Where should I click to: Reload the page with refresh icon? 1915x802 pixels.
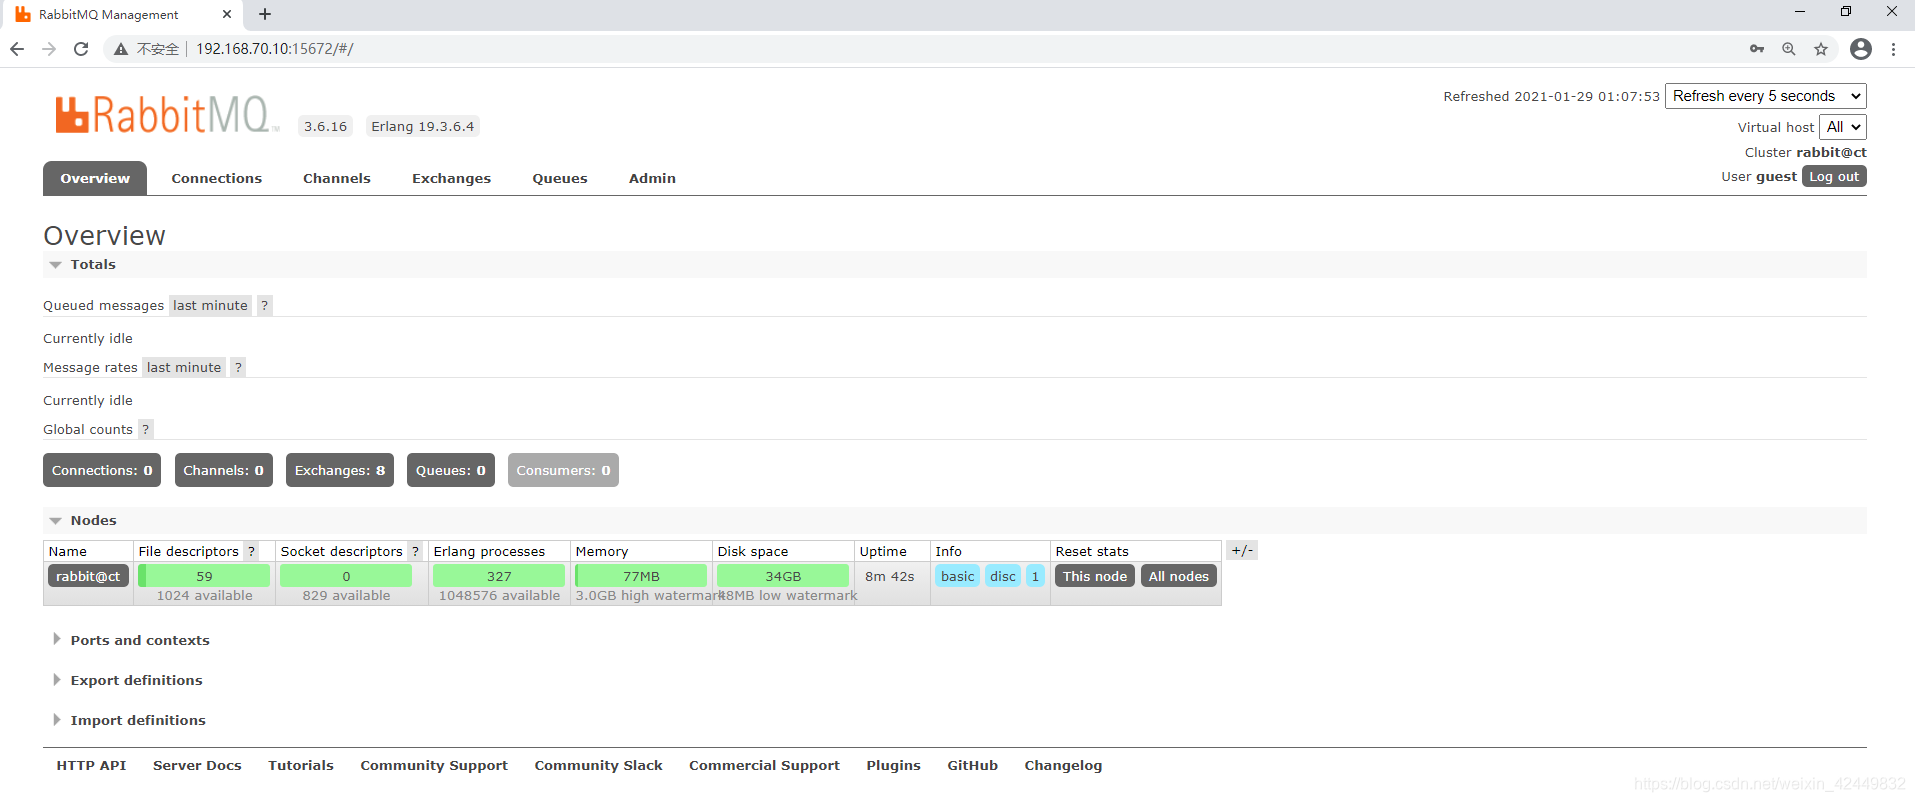(x=81, y=49)
